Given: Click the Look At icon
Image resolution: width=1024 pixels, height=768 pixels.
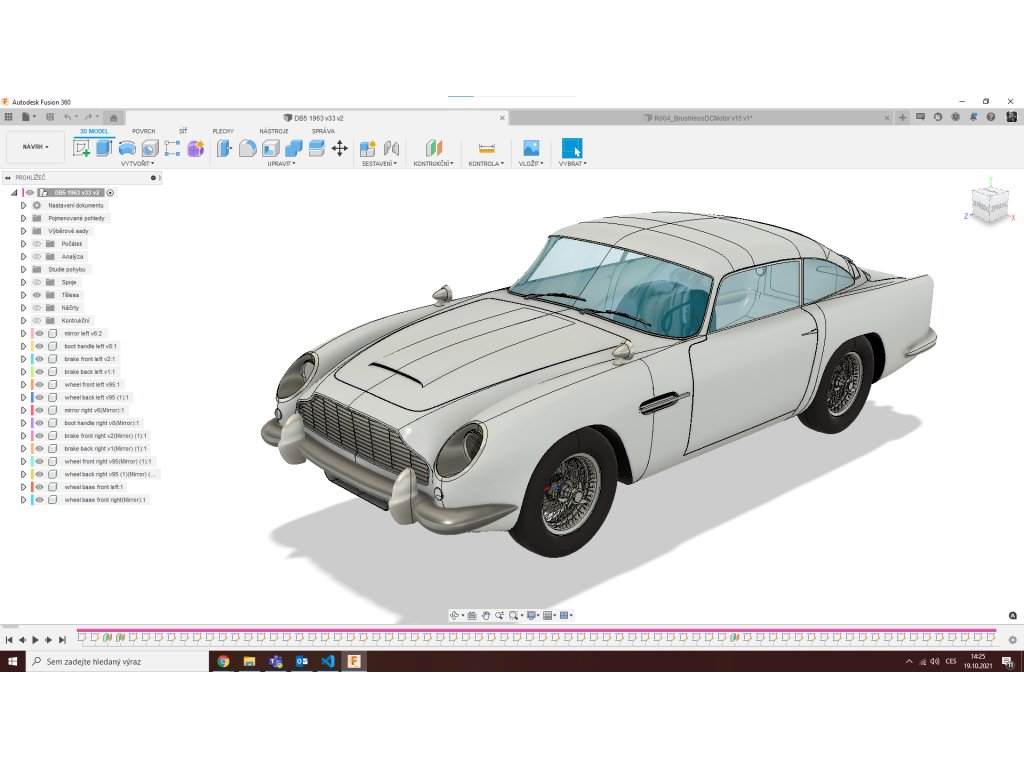Looking at the screenshot, I should pos(472,615).
